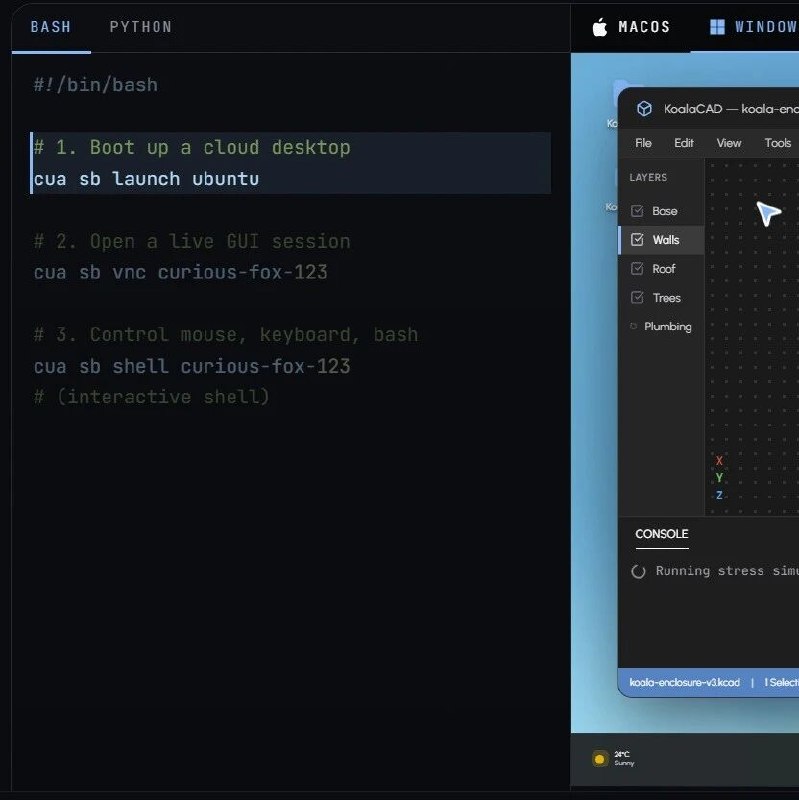This screenshot has height=800, width=799.
Task: Switch to the BASH code tab
Action: (51, 27)
